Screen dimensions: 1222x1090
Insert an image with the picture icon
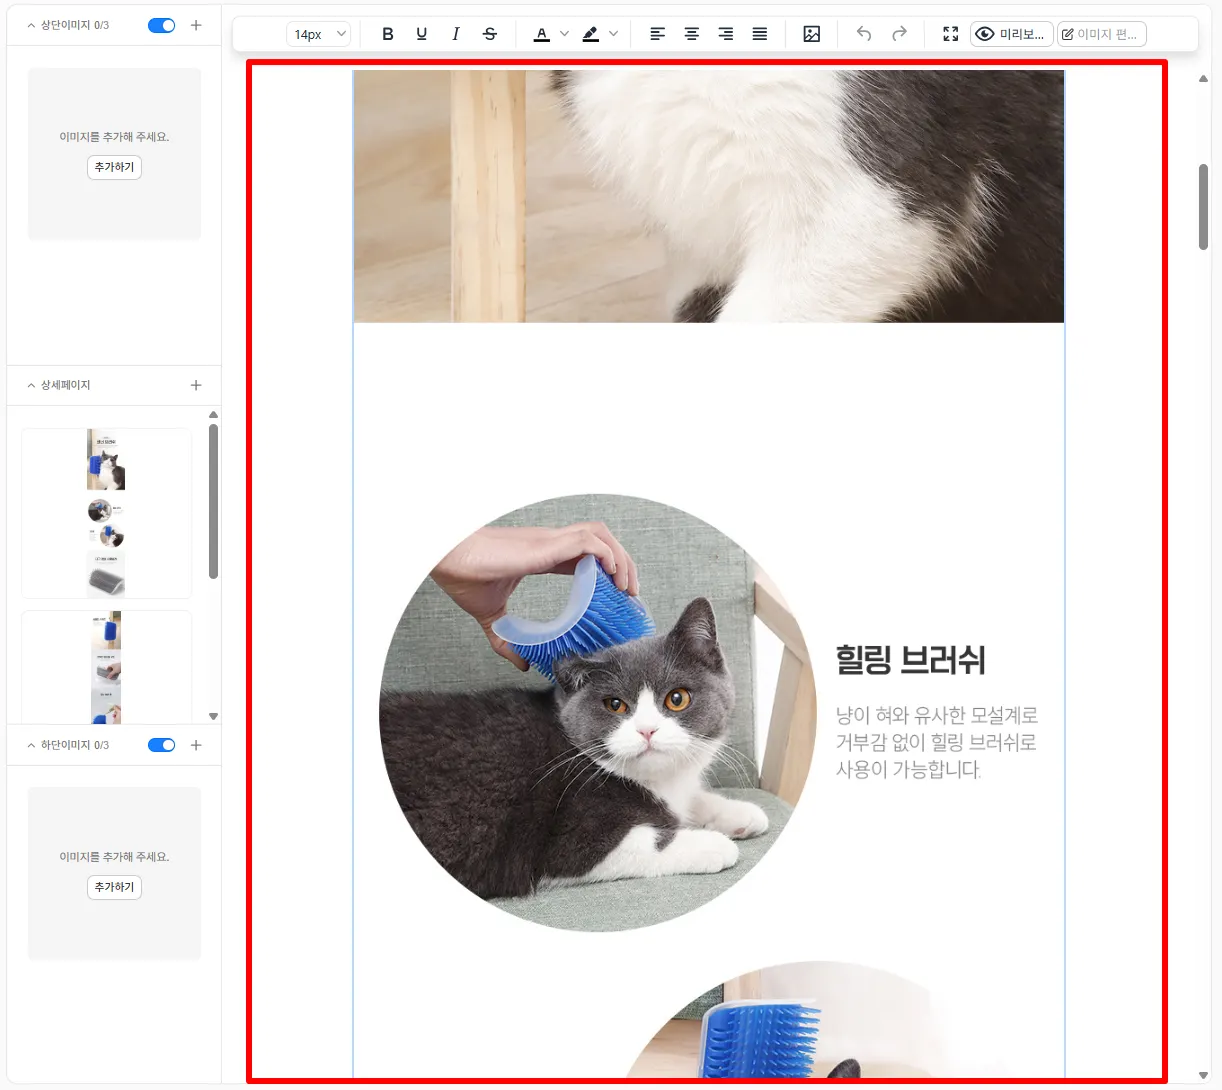point(812,34)
